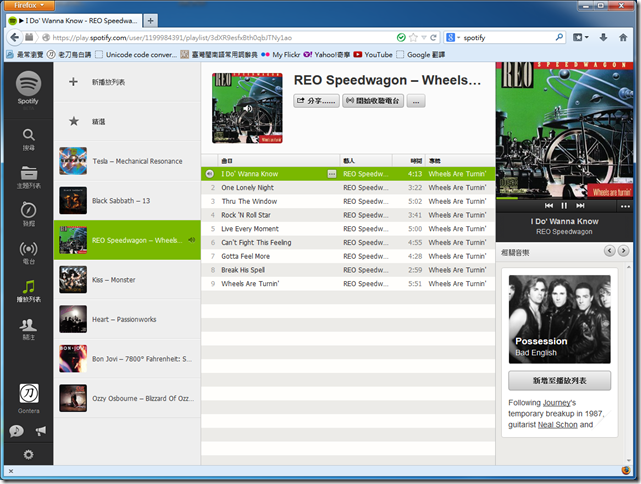641x484 pixels.
Task: Click the Firefox back arrow
Action: (x=14, y=38)
